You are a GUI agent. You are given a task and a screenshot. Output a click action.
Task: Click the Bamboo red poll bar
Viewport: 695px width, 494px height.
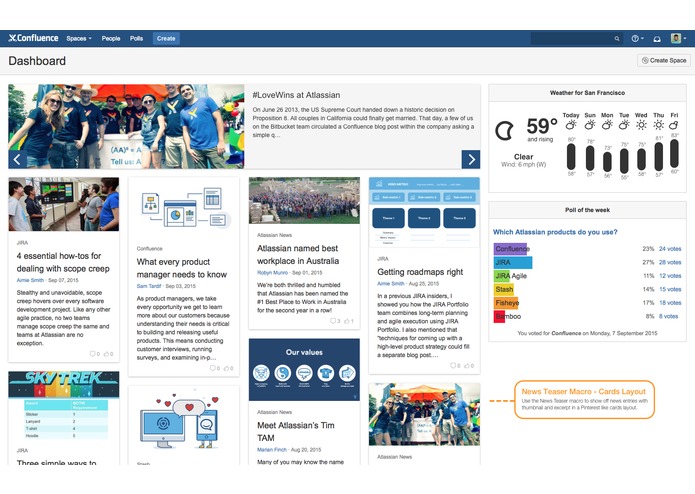click(x=499, y=316)
